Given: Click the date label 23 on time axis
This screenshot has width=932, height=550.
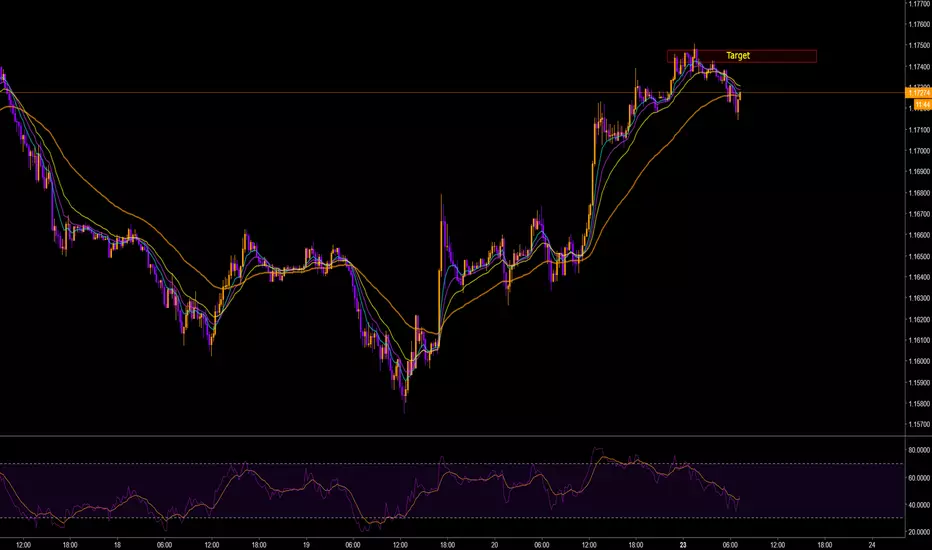Looking at the screenshot, I should 683,545.
